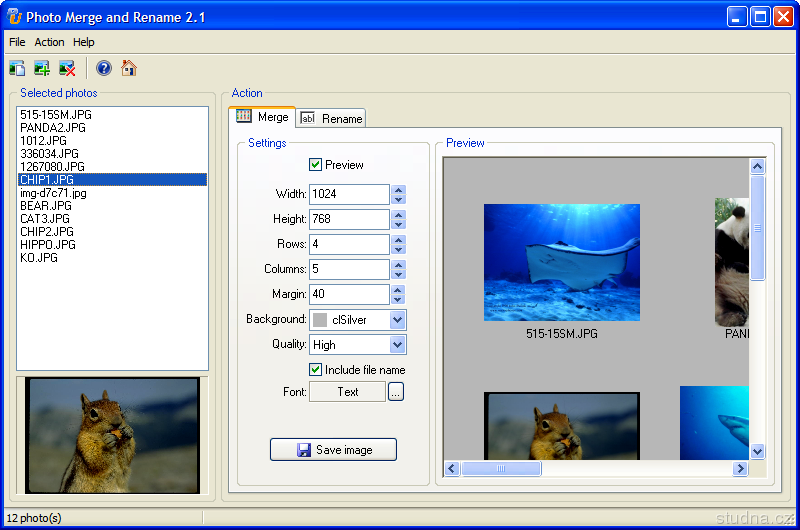This screenshot has height=530, width=800.
Task: Toggle Include file name checkbox
Action: click(315, 369)
